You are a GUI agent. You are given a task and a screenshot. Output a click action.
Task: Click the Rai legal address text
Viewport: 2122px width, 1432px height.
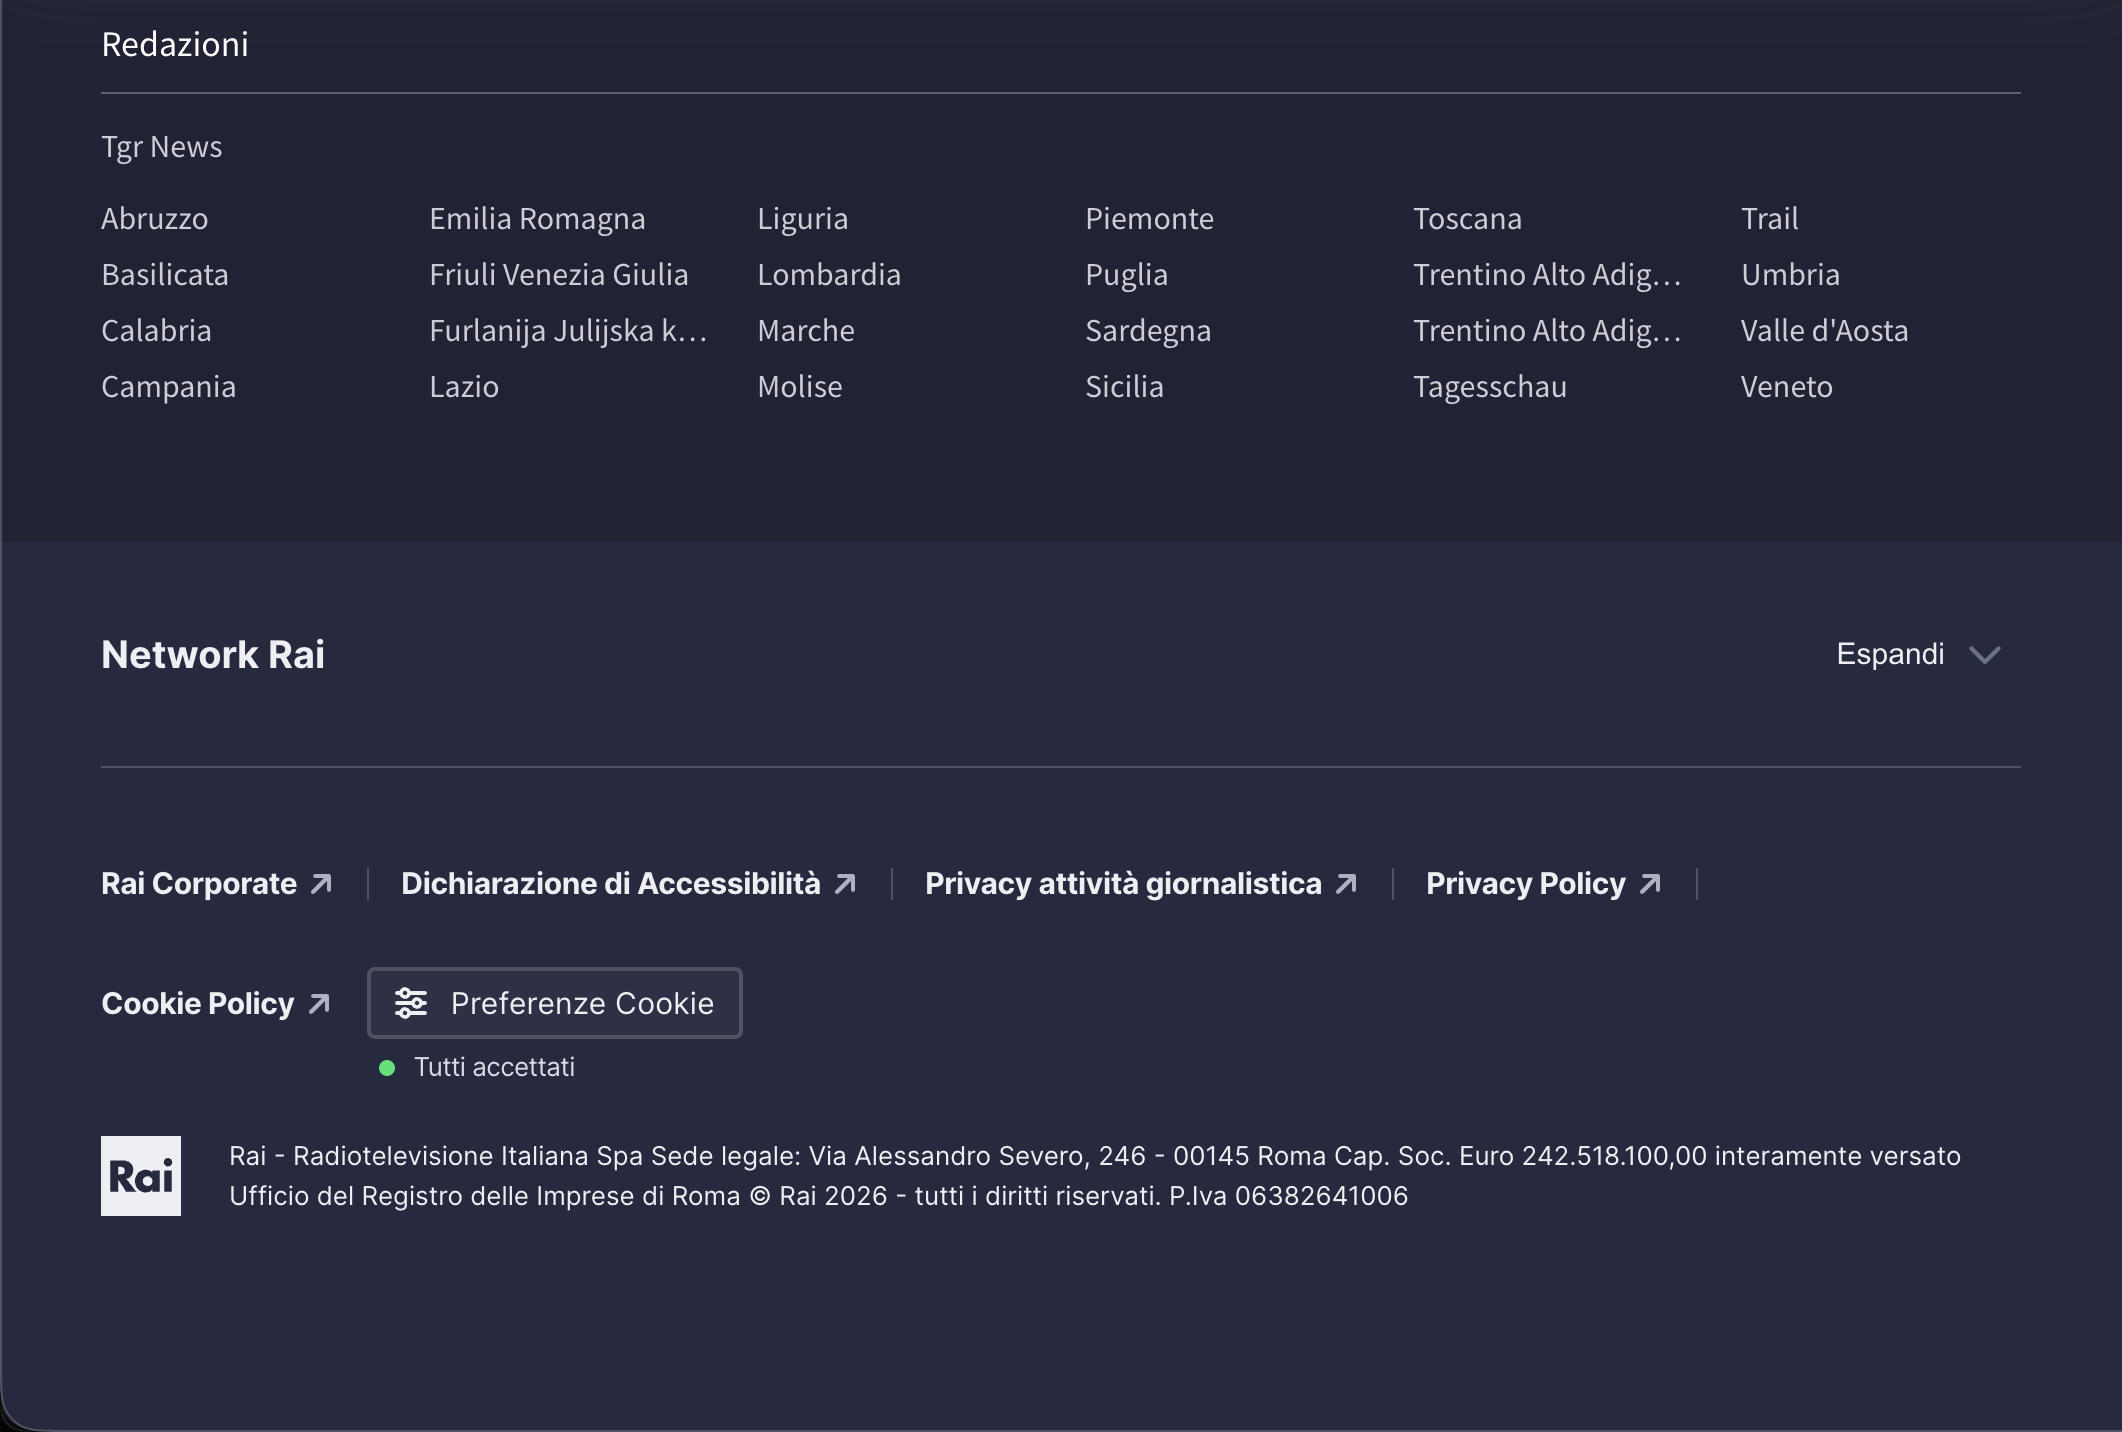tap(1095, 1156)
